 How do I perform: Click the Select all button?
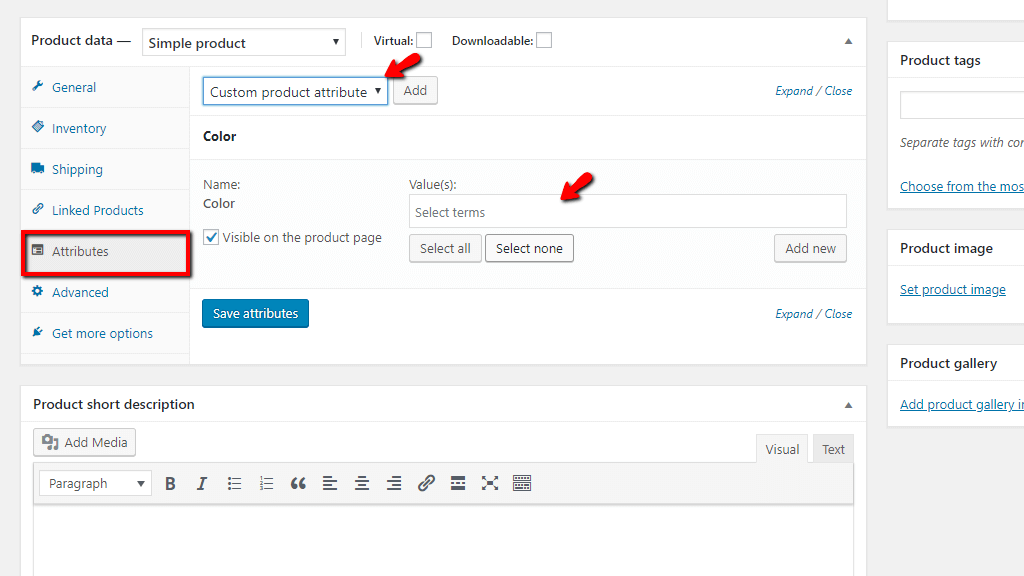tap(445, 248)
